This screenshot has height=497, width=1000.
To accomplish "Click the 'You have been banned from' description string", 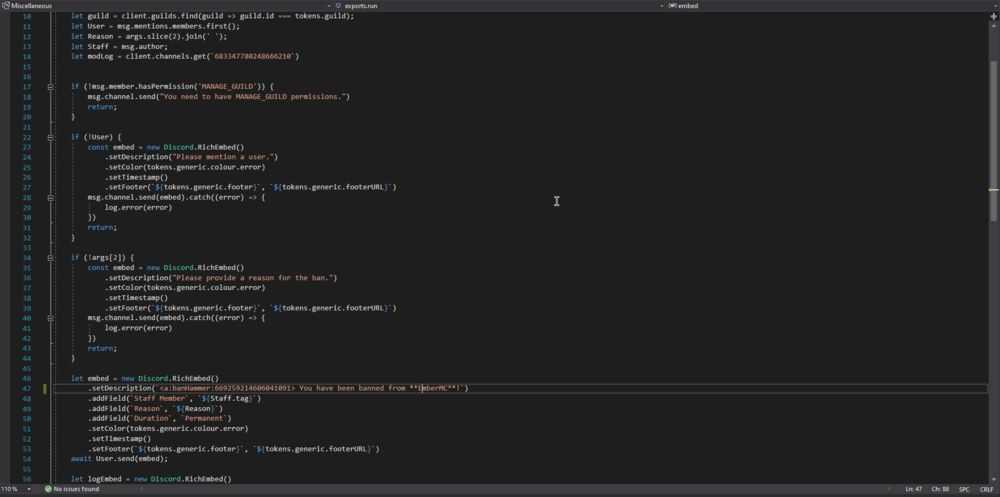I will (309, 388).
